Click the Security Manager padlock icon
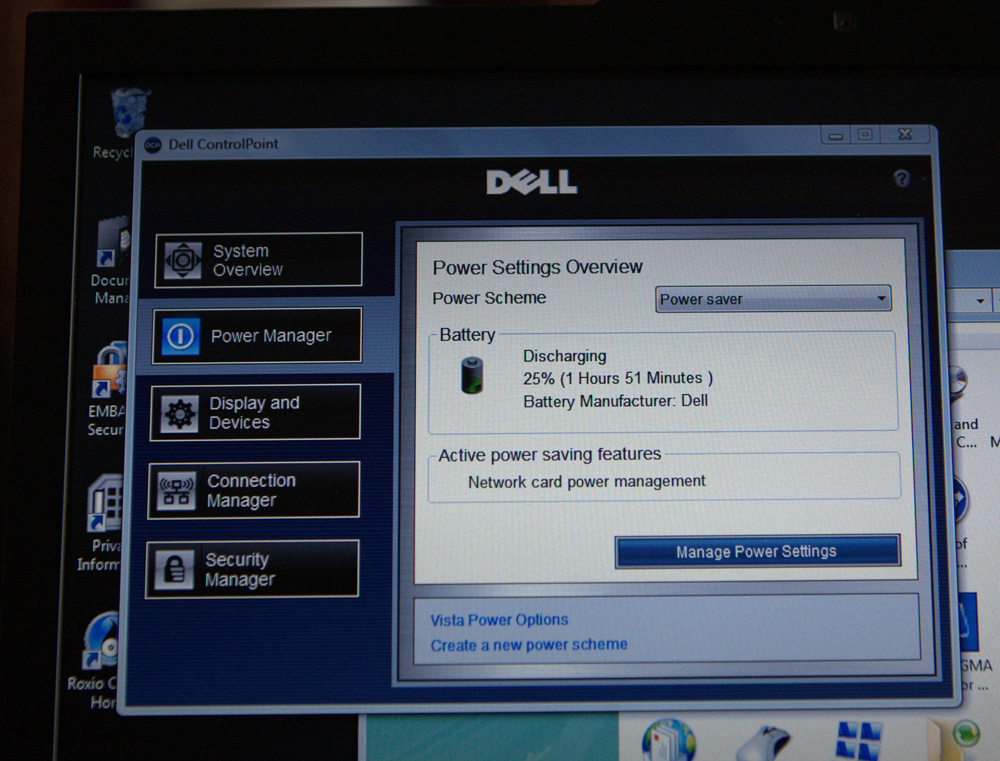Image resolution: width=1000 pixels, height=761 pixels. [x=176, y=569]
